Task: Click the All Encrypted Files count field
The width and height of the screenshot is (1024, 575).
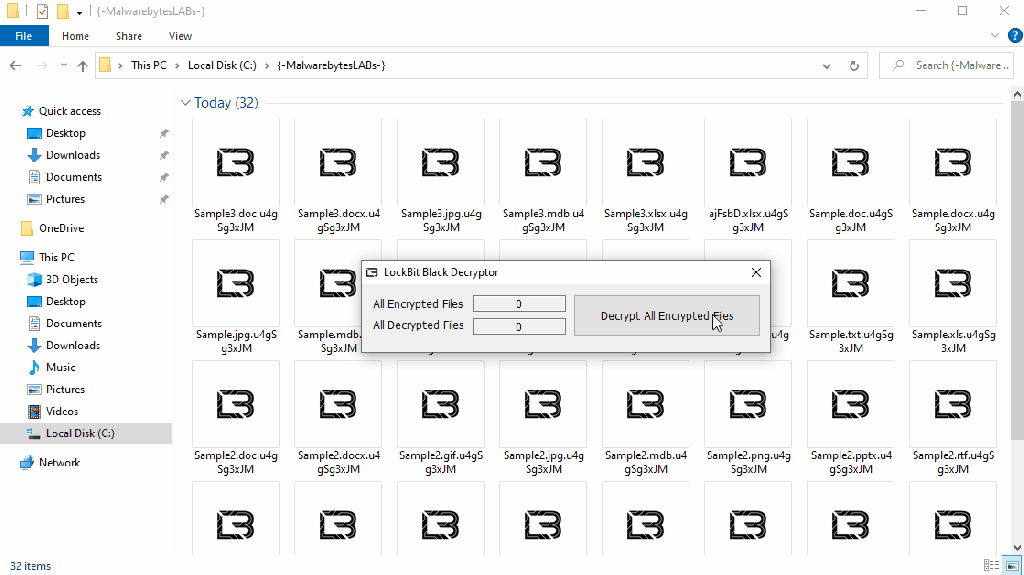Action: coord(519,304)
